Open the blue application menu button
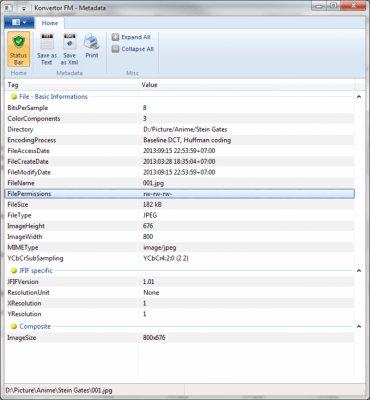370x400 pixels. pyautogui.click(x=19, y=22)
